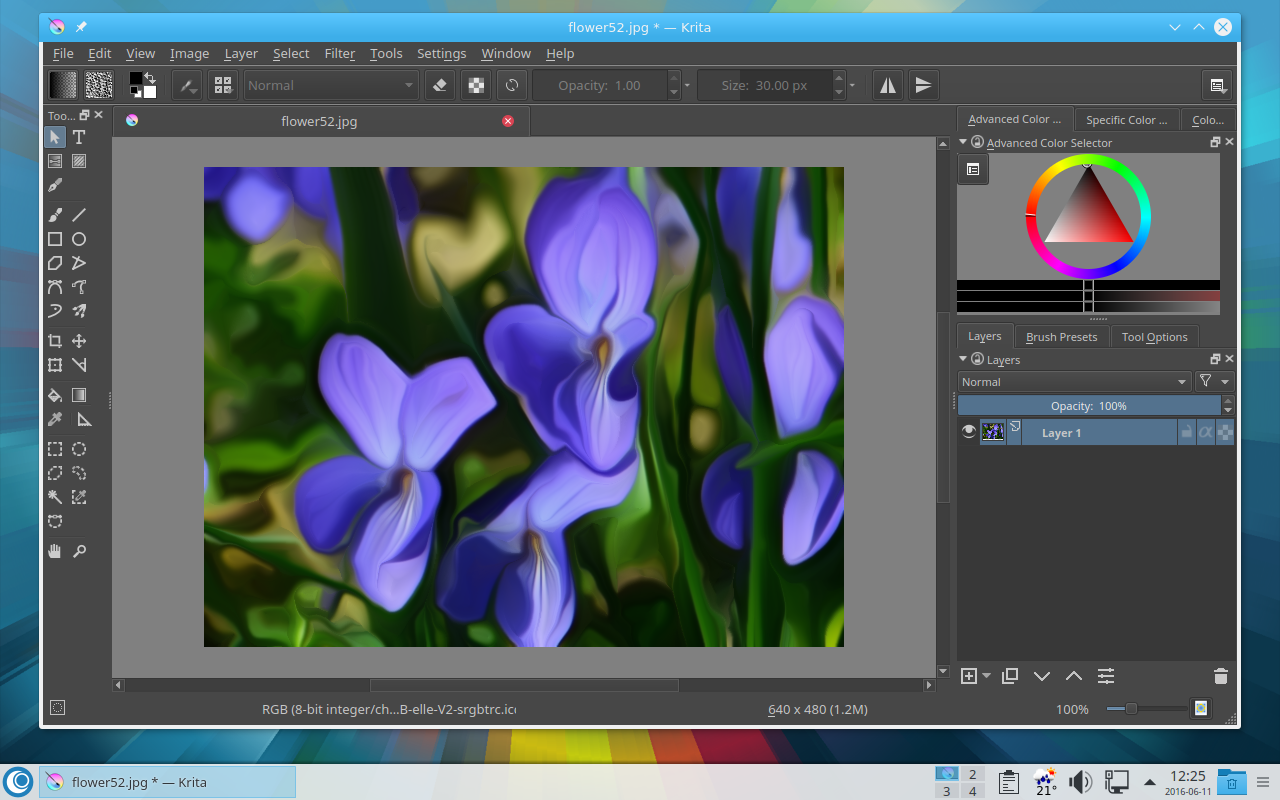Switch to the Brush Presets tab
Image resolution: width=1280 pixels, height=800 pixels.
click(1061, 337)
